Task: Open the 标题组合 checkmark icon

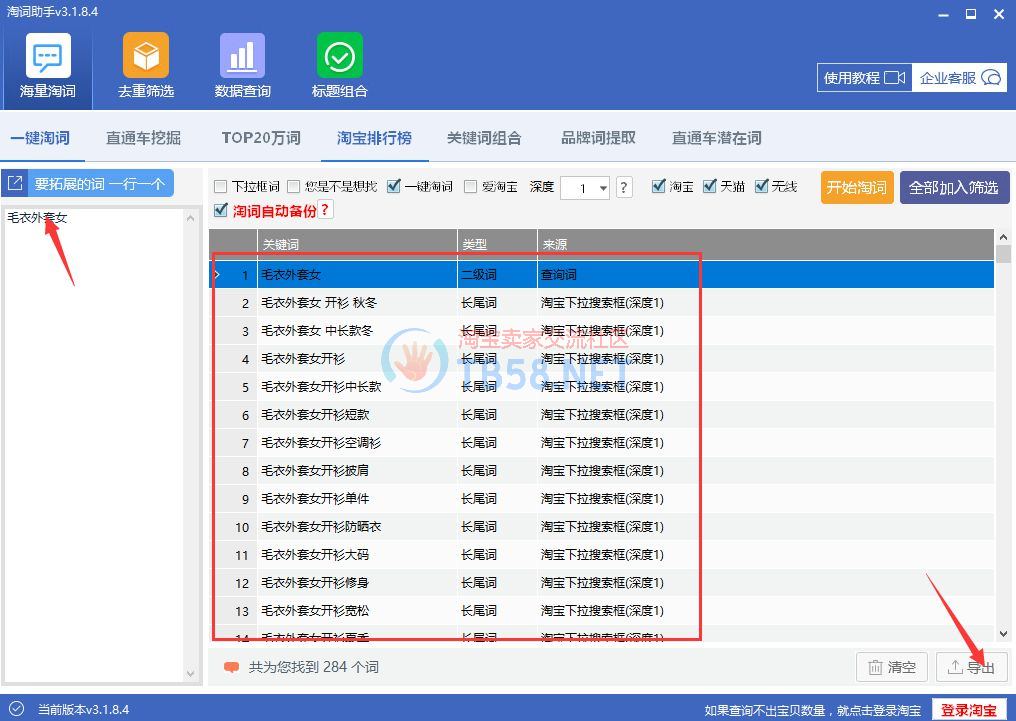Action: 339,57
